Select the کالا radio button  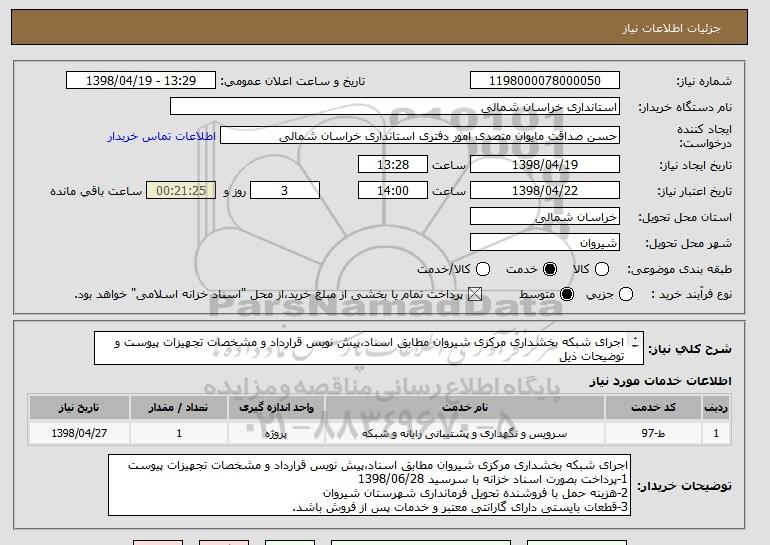pyautogui.click(x=602, y=269)
